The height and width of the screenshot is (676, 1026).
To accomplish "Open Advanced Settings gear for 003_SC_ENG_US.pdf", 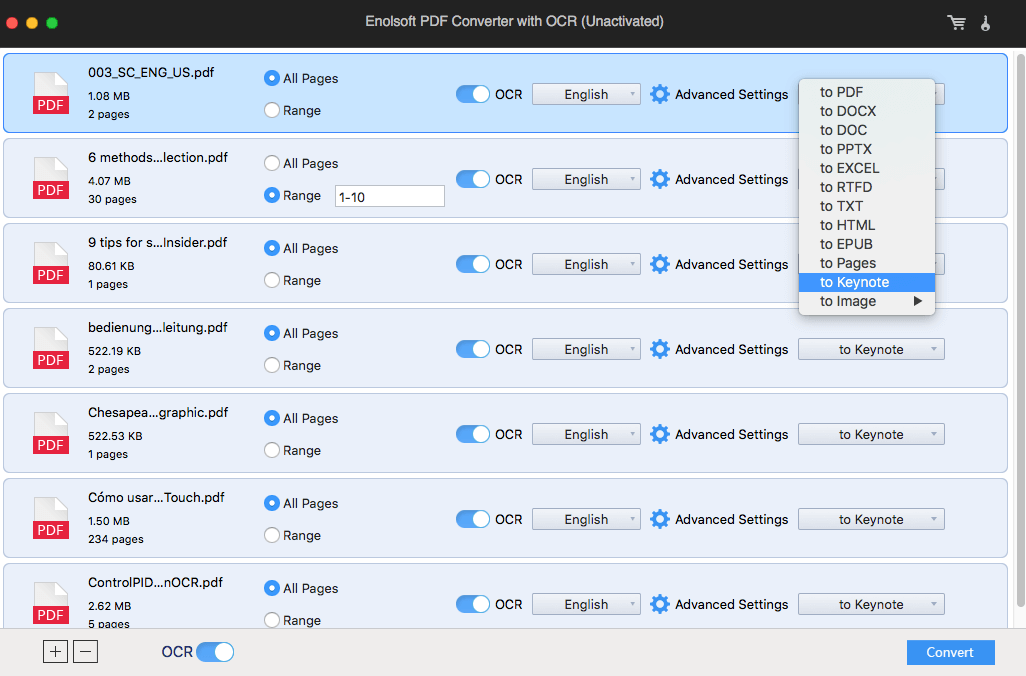I will tap(660, 94).
